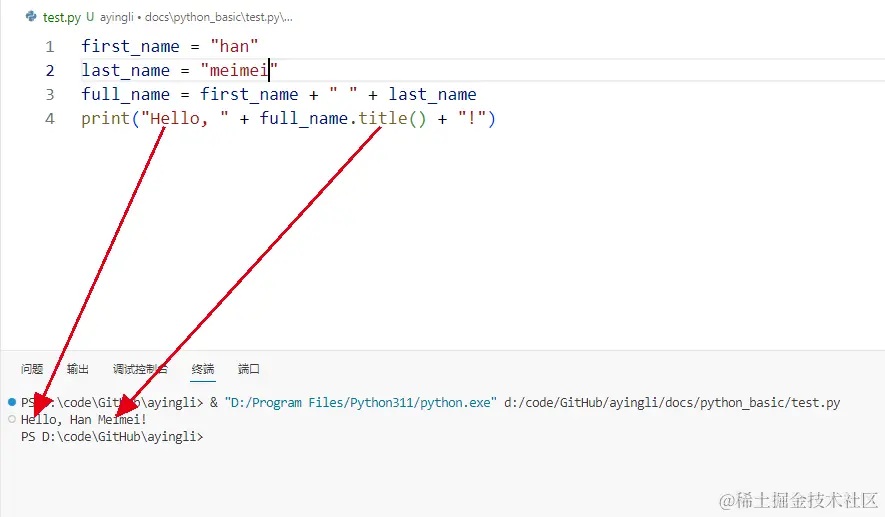Click the "Hello, " string on line 4

pyautogui.click(x=185, y=119)
